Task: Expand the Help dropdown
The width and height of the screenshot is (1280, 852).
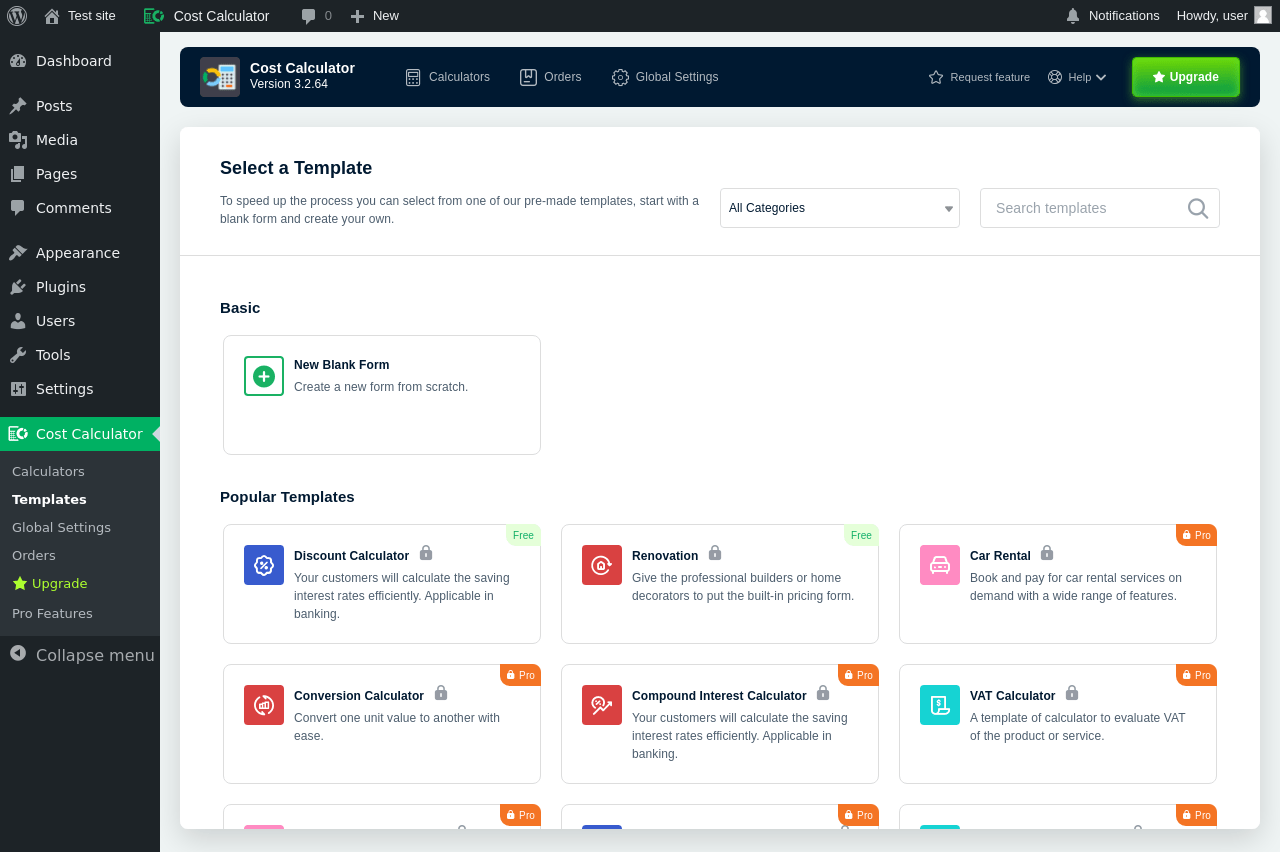Action: [x=1077, y=77]
